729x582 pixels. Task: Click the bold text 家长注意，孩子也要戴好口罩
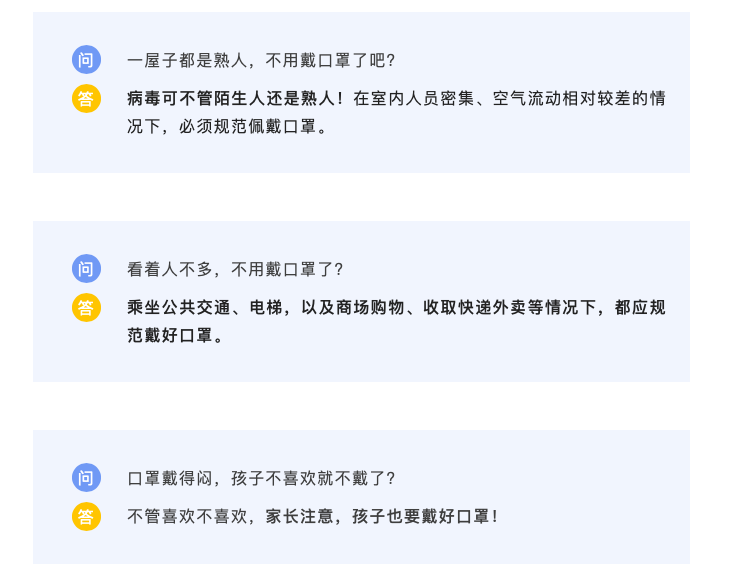(377, 516)
